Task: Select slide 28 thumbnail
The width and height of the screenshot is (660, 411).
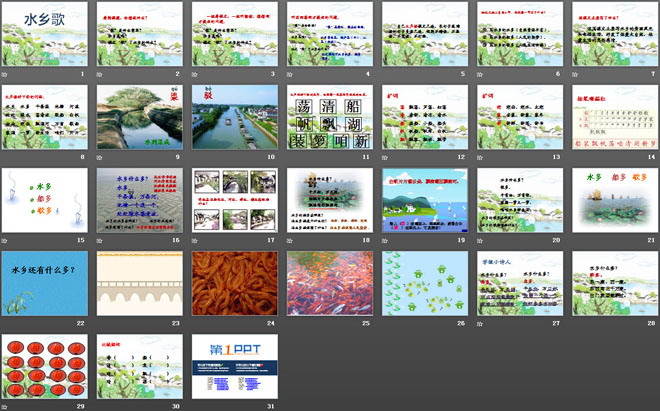Action: tap(615, 283)
